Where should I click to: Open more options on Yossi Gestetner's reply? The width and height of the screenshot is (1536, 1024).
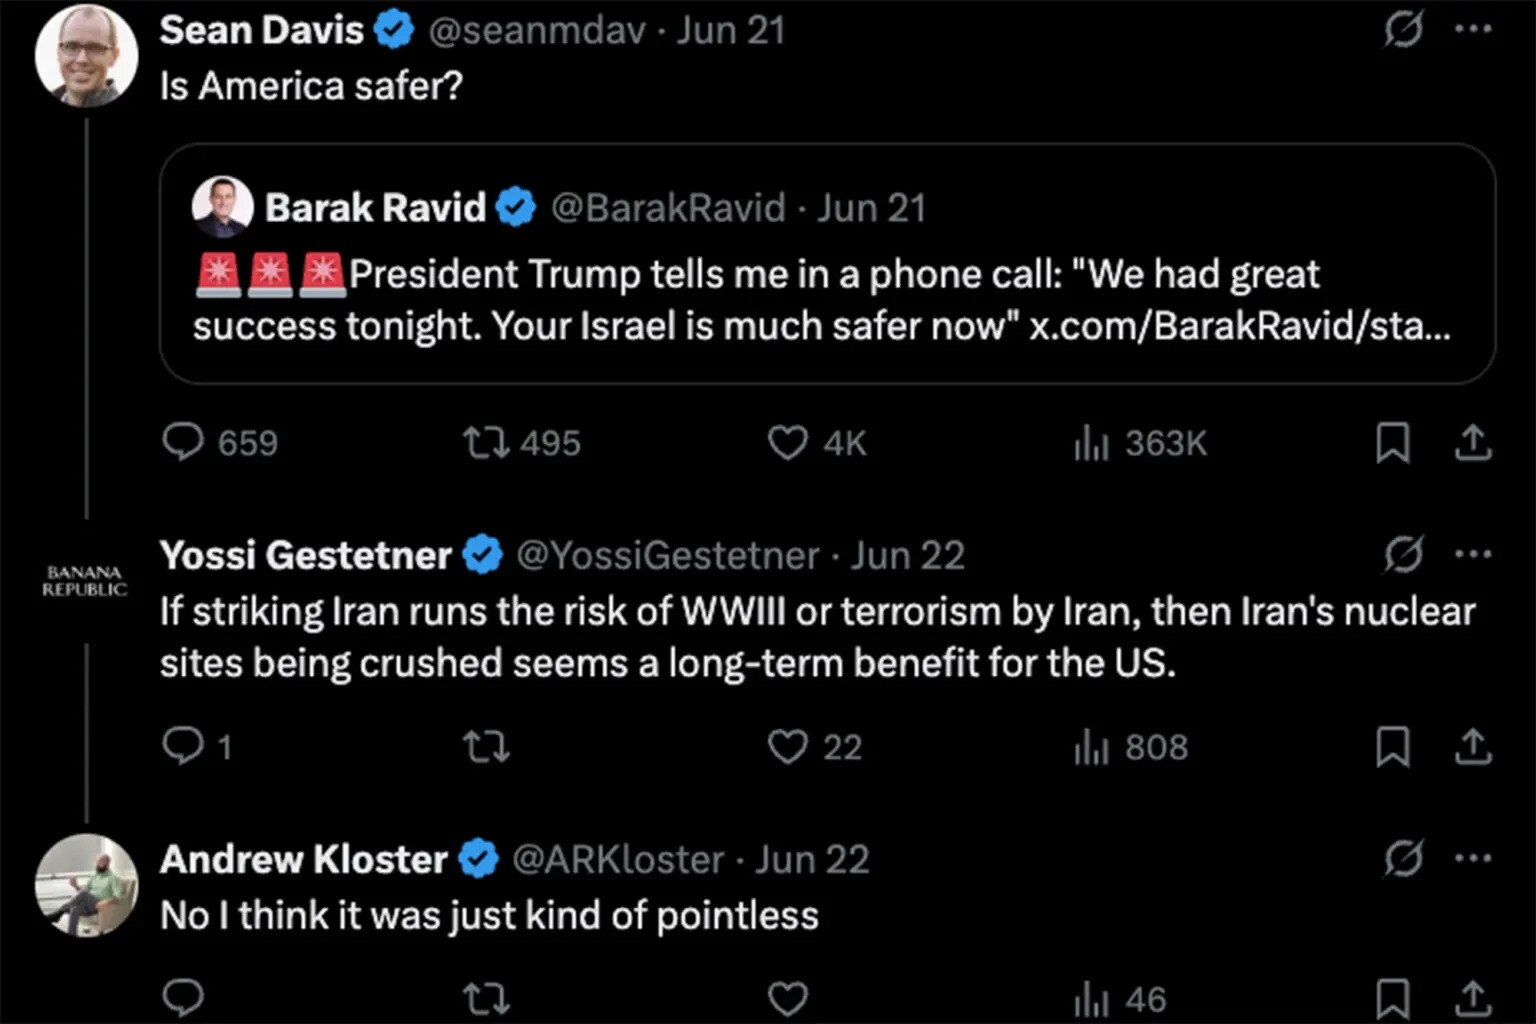coord(1473,553)
